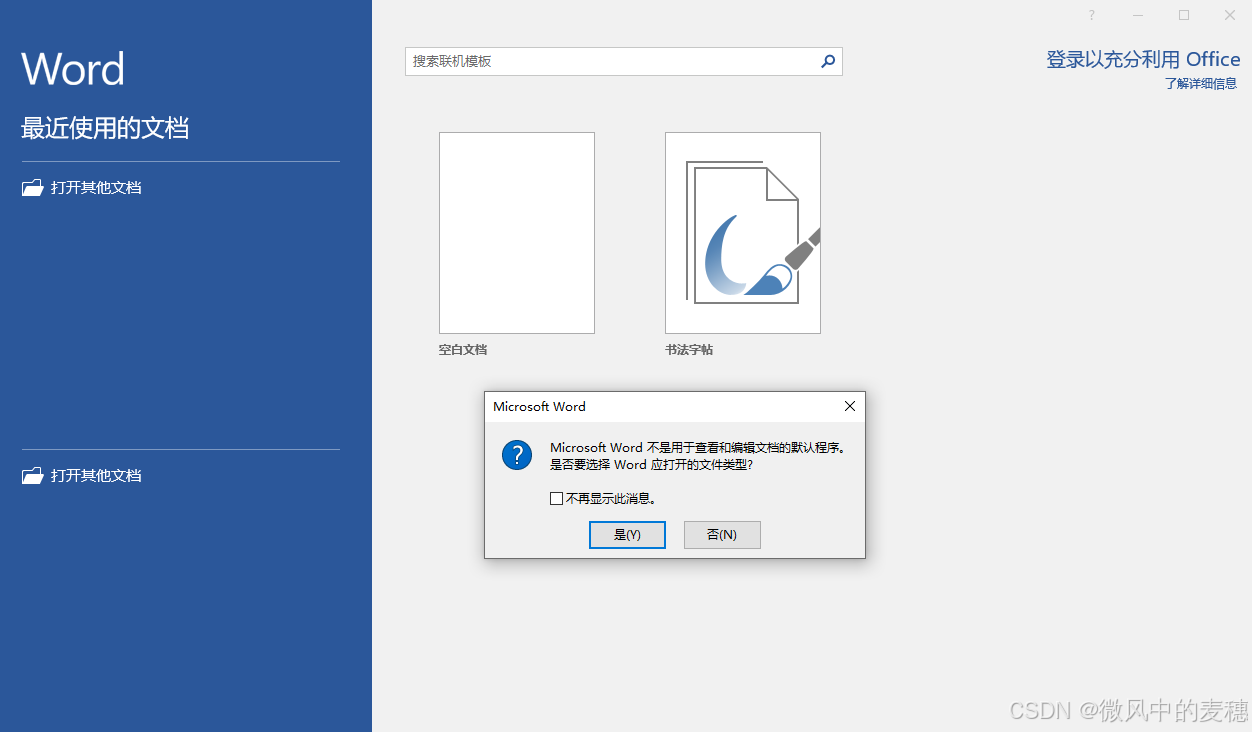Open the 了解详细信息 link
The image size is (1252, 732).
(x=1201, y=84)
